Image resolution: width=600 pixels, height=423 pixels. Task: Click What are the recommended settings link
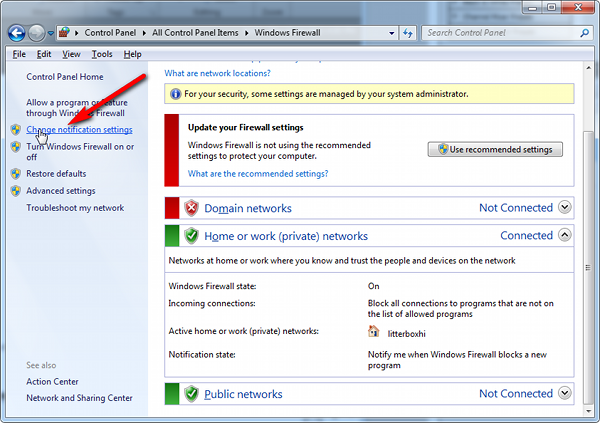[x=258, y=173]
